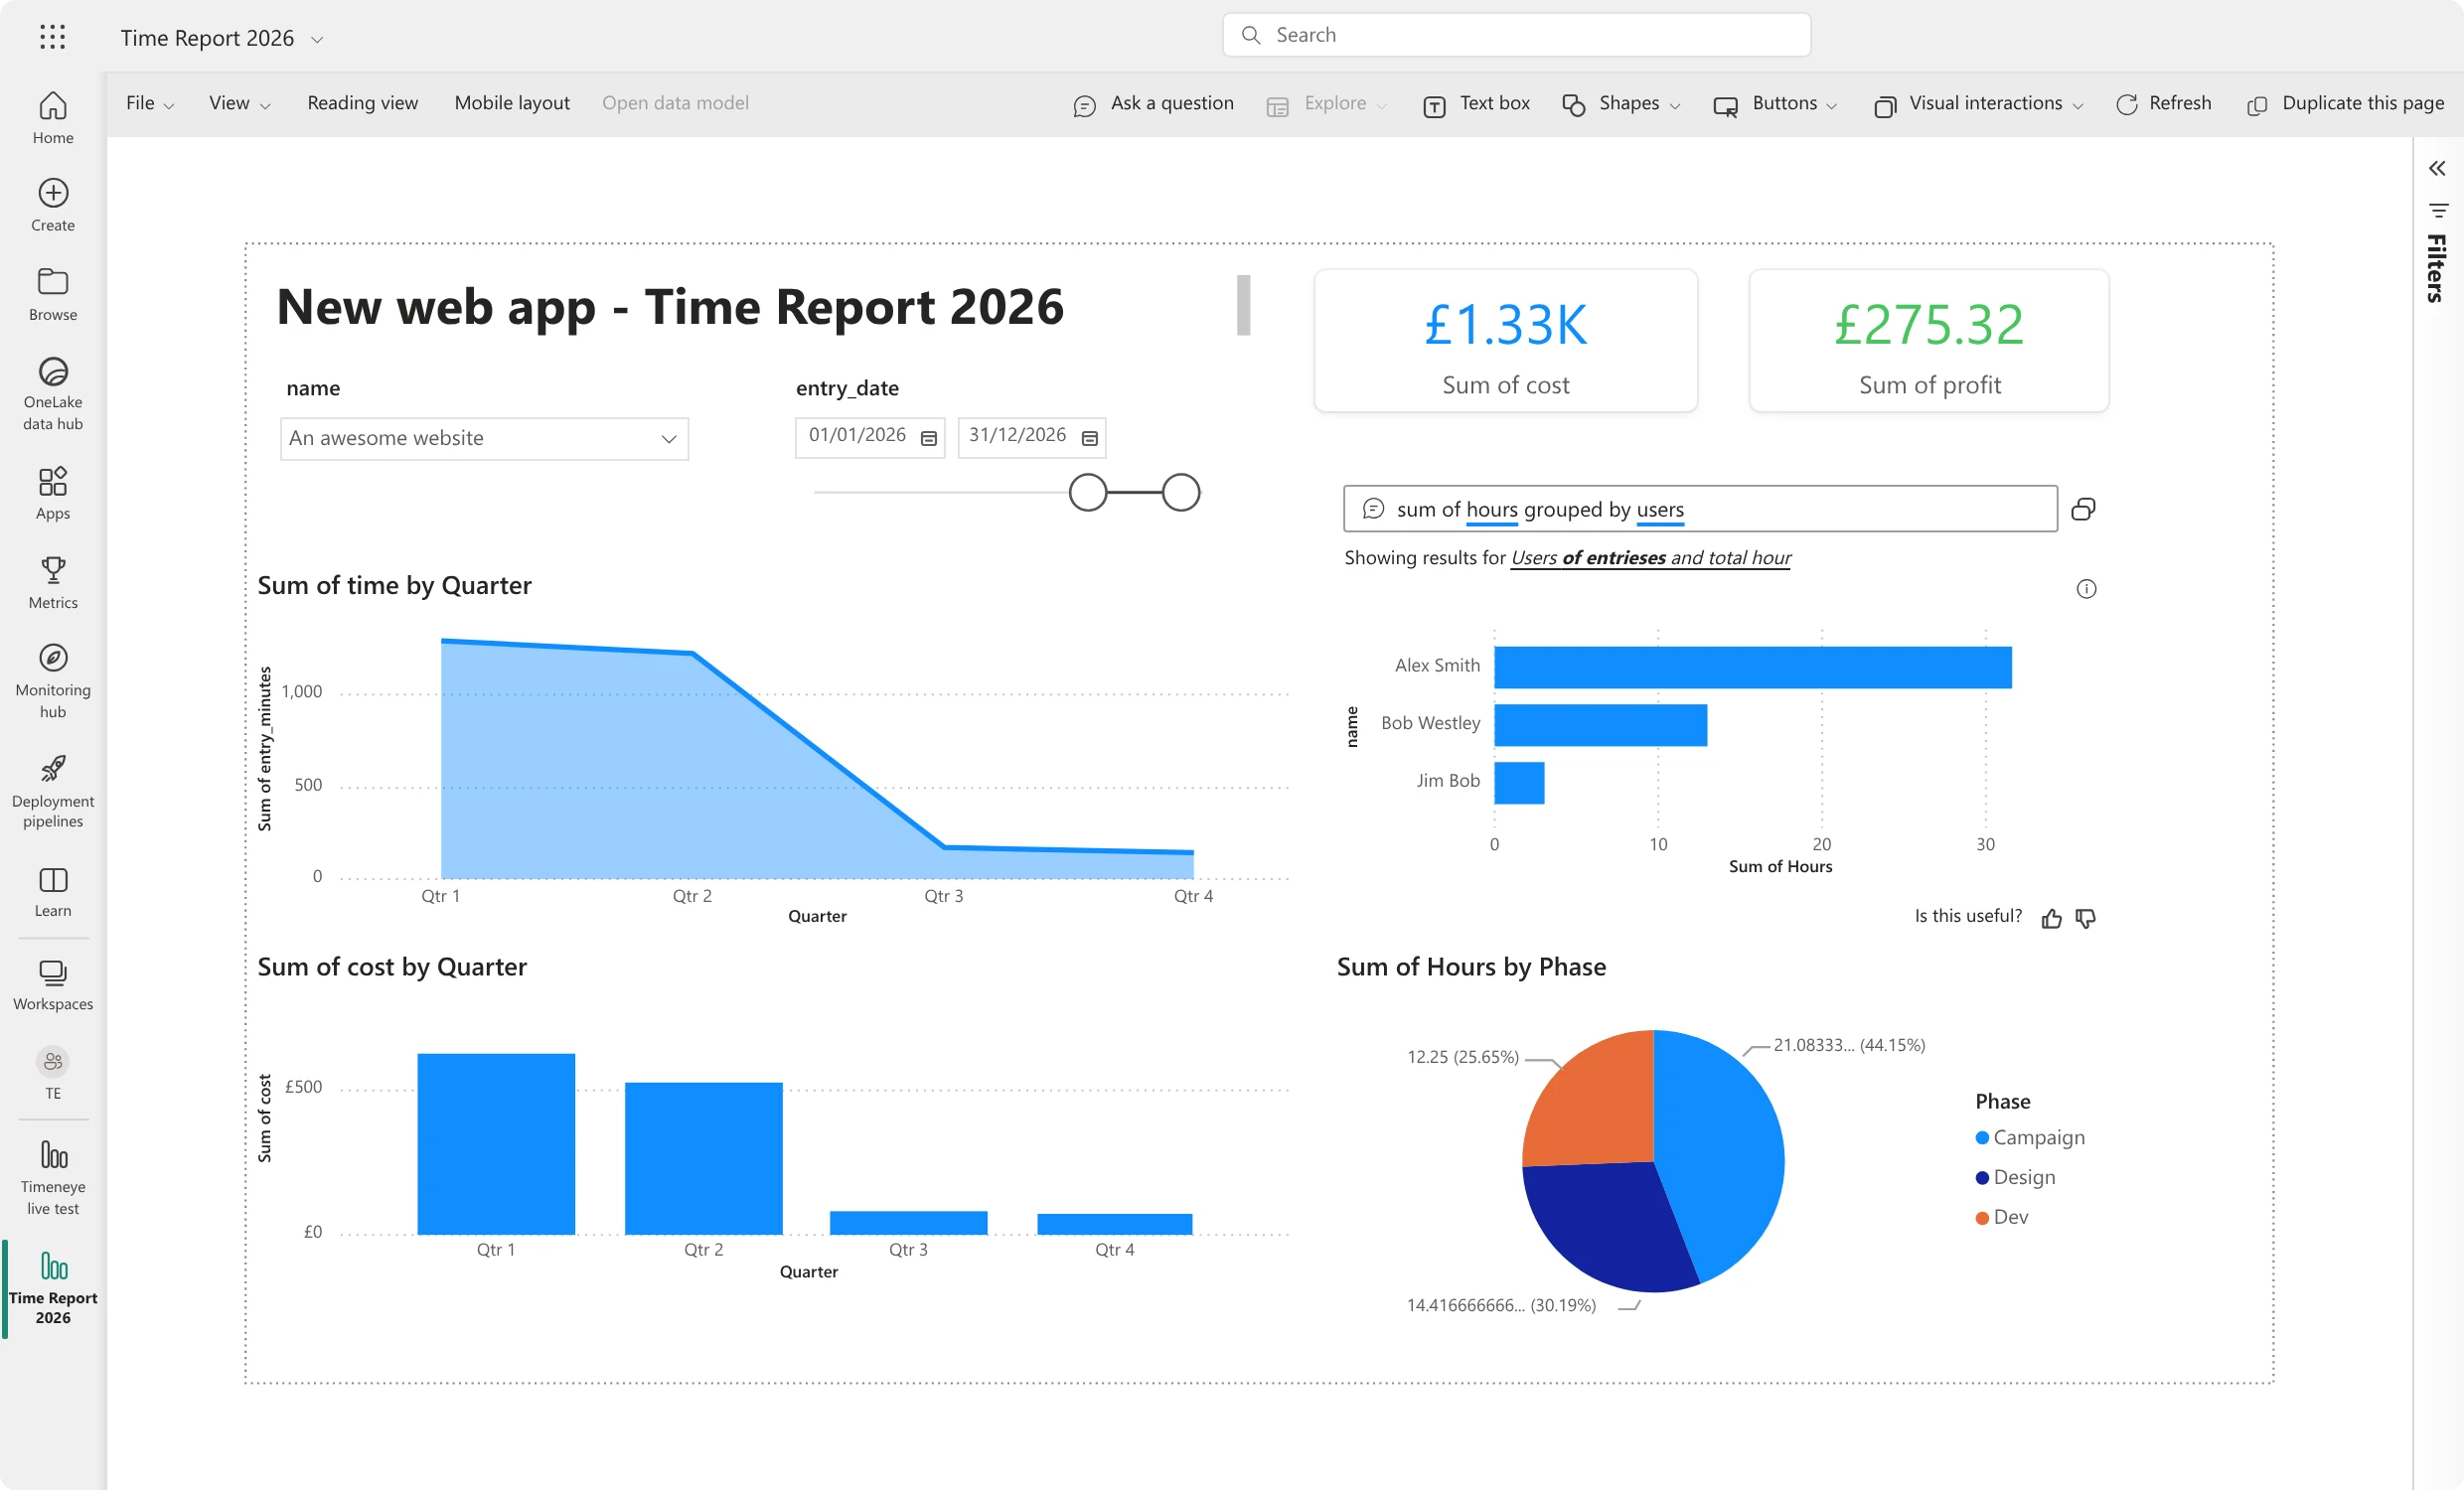Image resolution: width=2464 pixels, height=1490 pixels.
Task: Open the File menu
Action: pyautogui.click(x=150, y=103)
